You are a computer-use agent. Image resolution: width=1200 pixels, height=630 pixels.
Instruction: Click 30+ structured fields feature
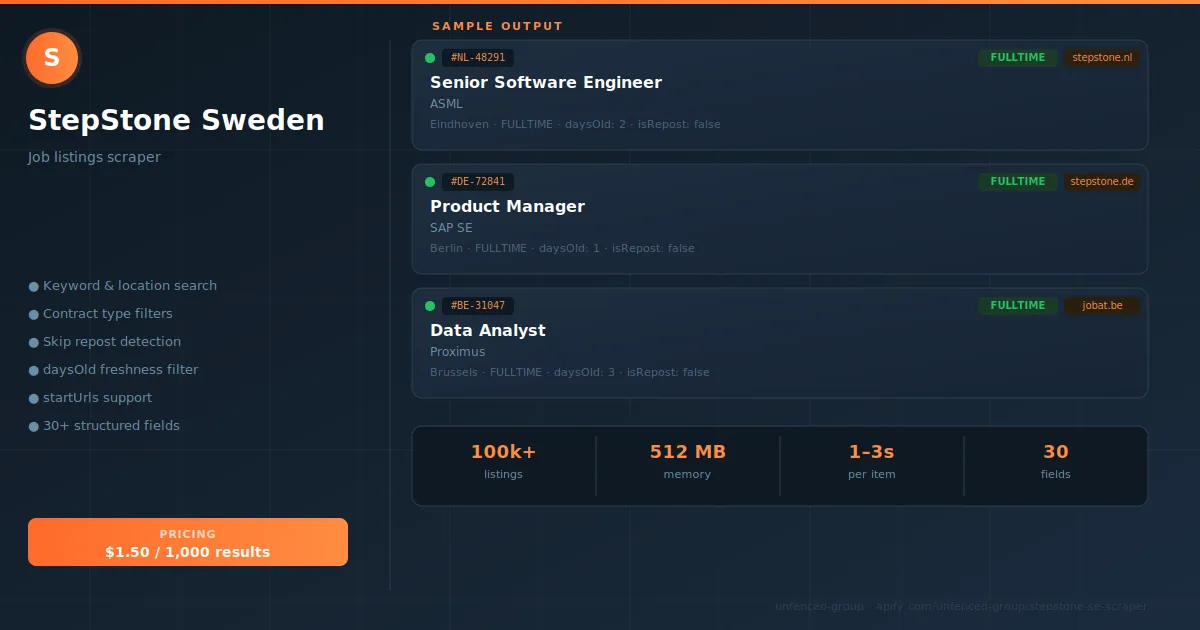(105, 426)
